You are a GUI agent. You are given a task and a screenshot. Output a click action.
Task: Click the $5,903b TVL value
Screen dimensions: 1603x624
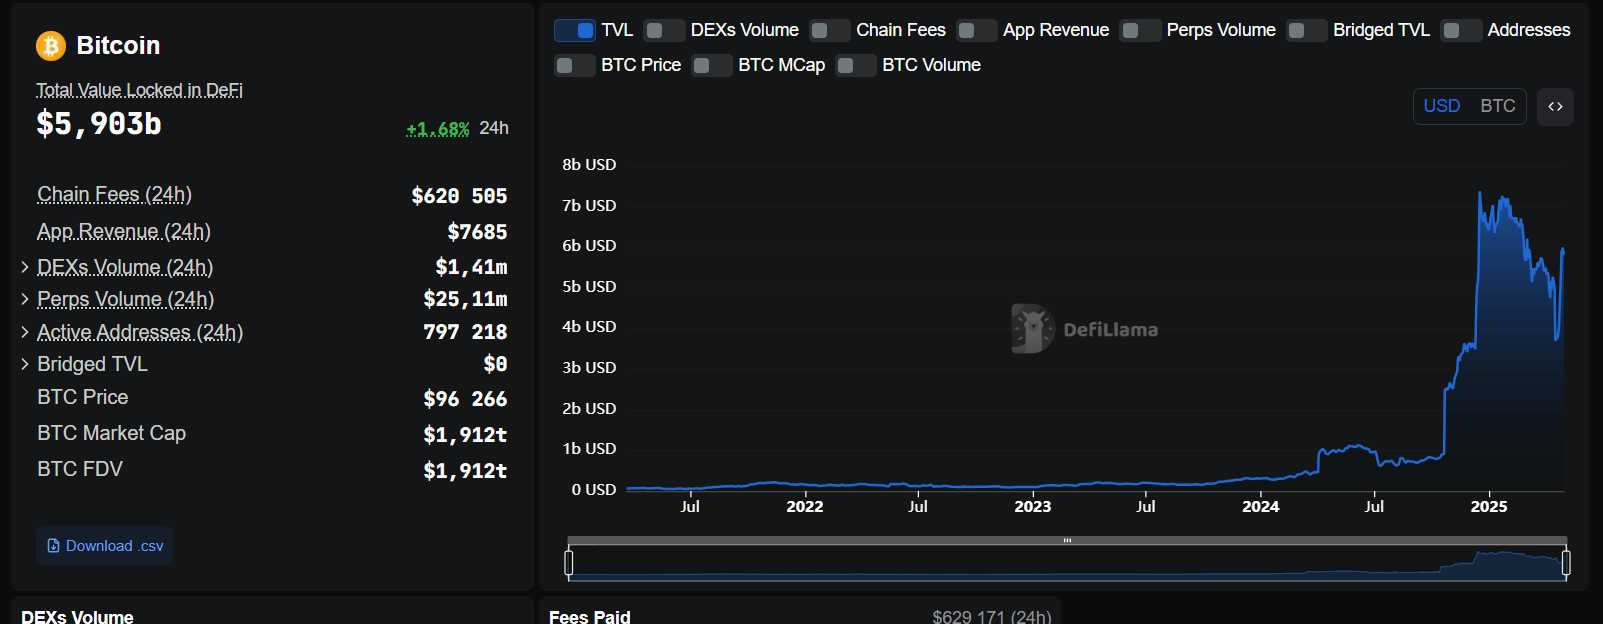pyautogui.click(x=99, y=124)
